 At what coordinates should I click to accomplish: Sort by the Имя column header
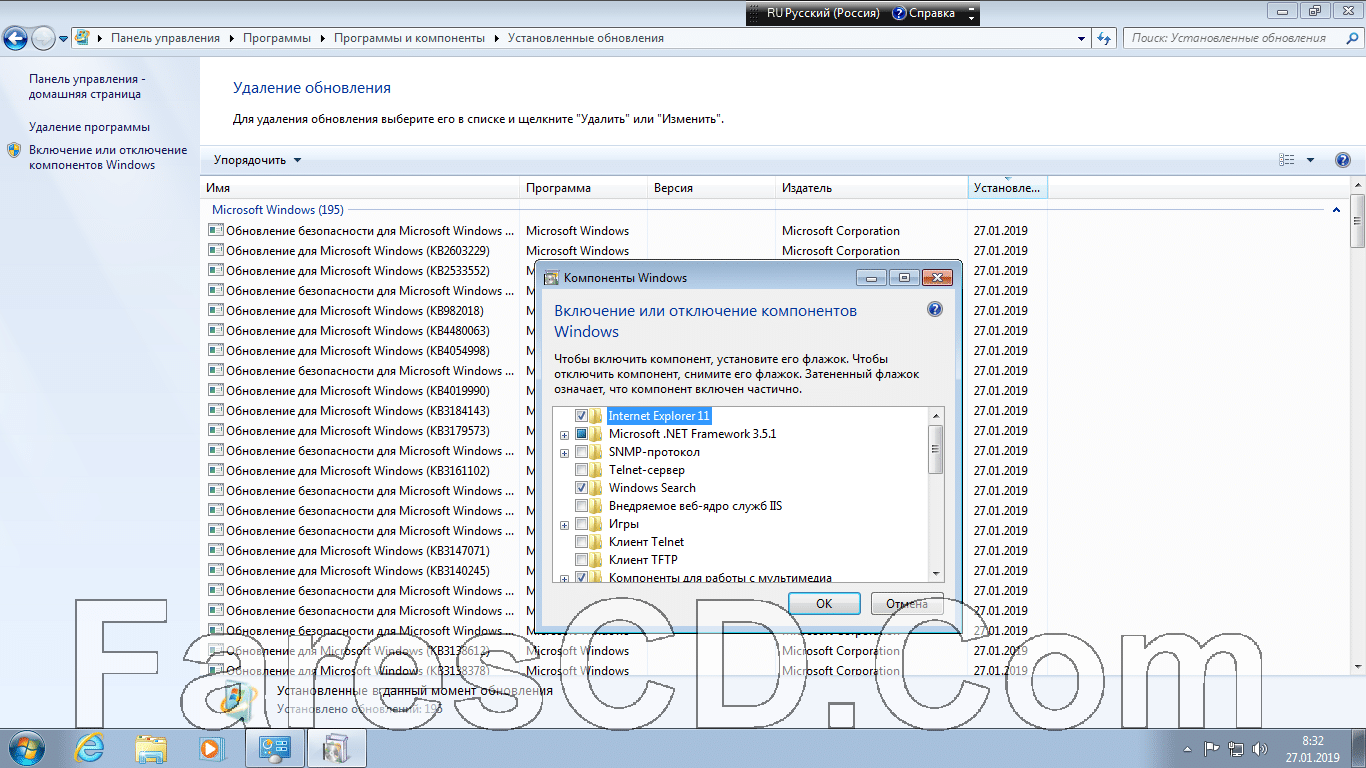[x=361, y=188]
